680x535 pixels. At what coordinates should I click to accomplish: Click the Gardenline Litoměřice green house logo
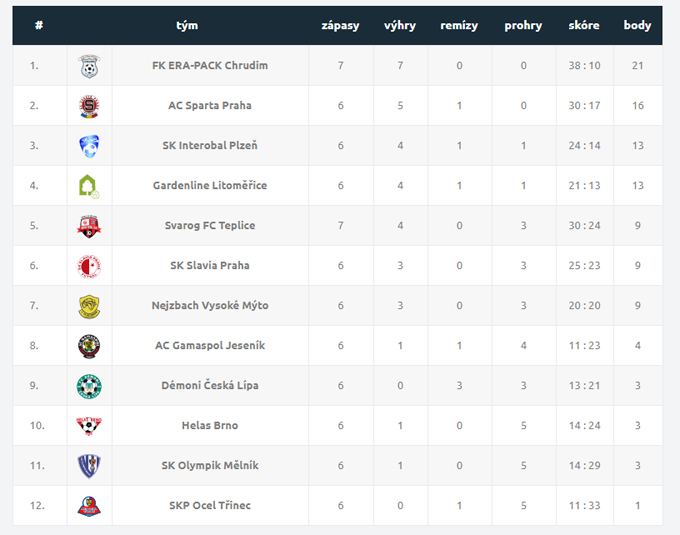click(89, 186)
